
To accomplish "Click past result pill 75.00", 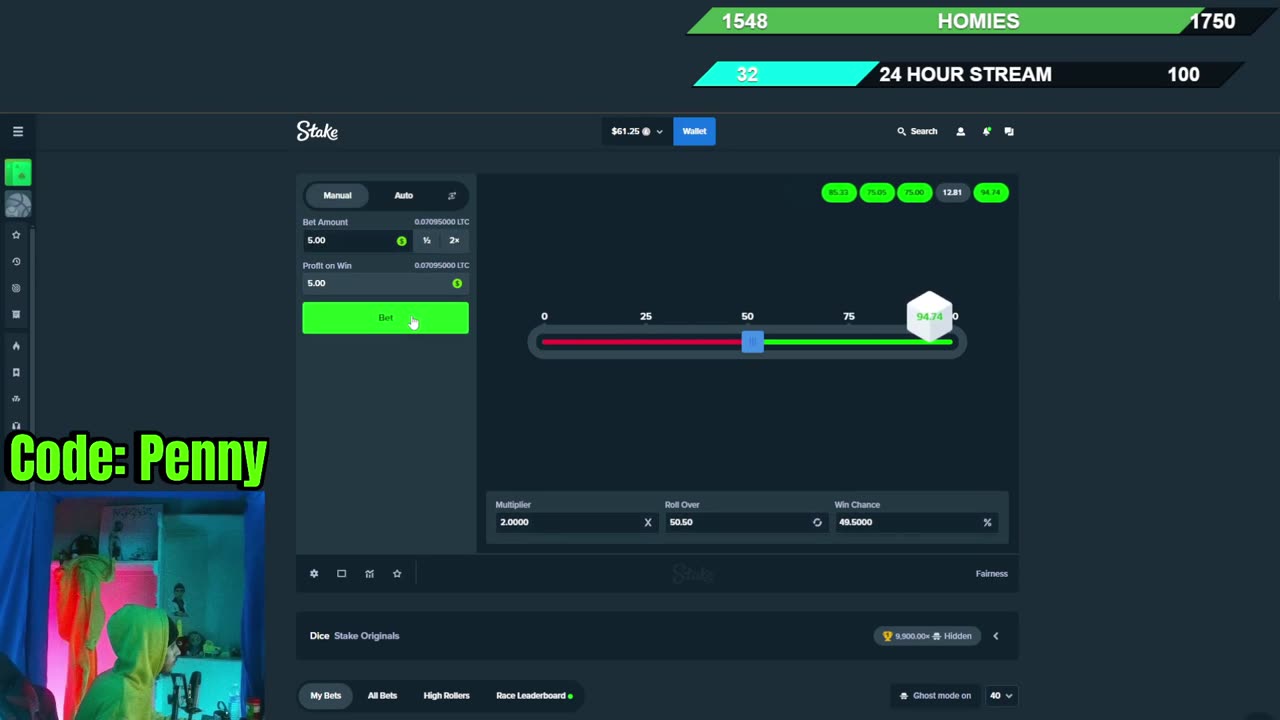I will 914,192.
